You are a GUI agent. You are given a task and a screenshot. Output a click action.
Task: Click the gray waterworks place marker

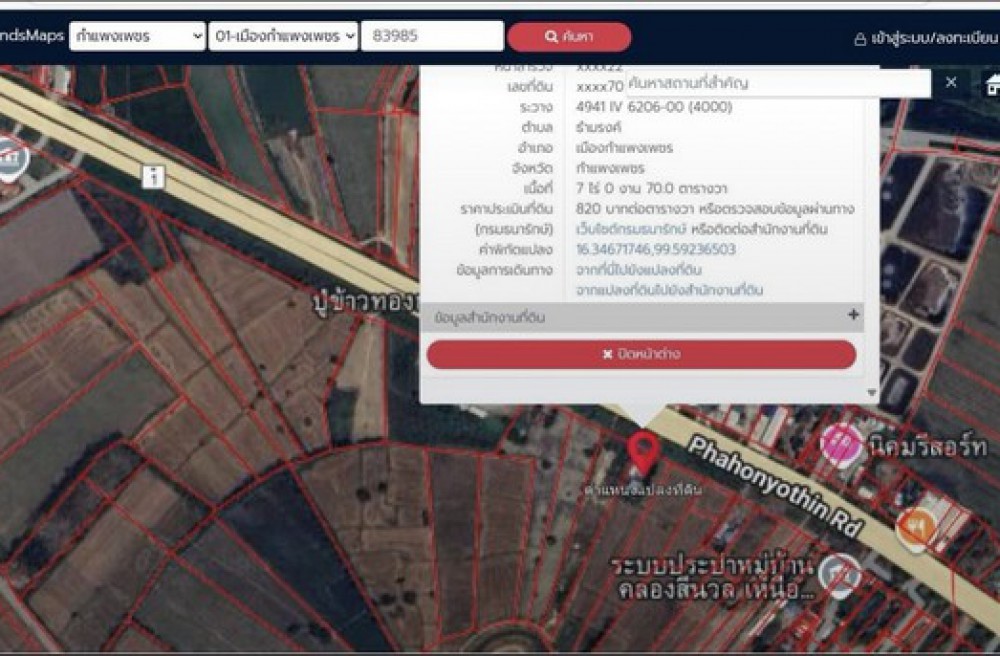[840, 574]
